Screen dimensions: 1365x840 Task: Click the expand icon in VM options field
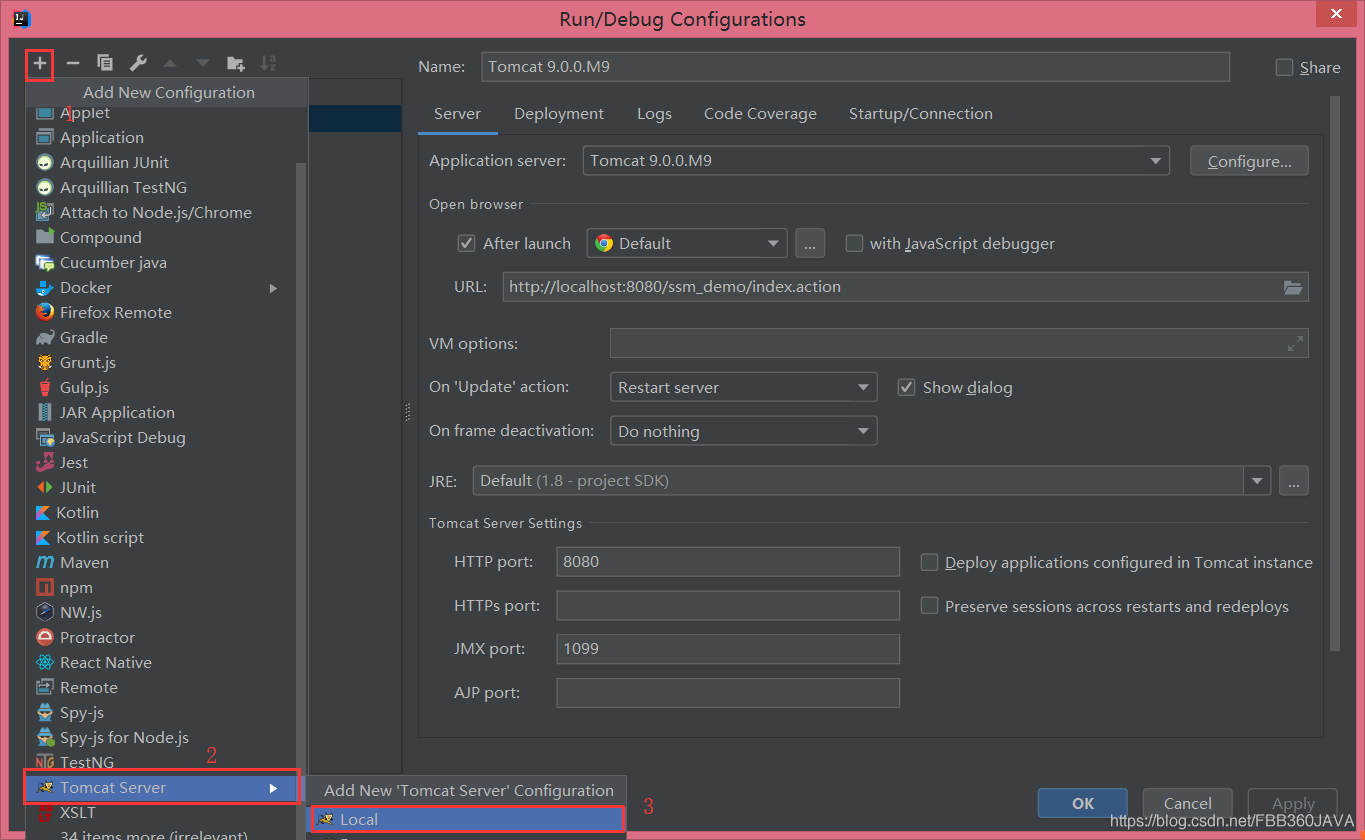point(1295,344)
